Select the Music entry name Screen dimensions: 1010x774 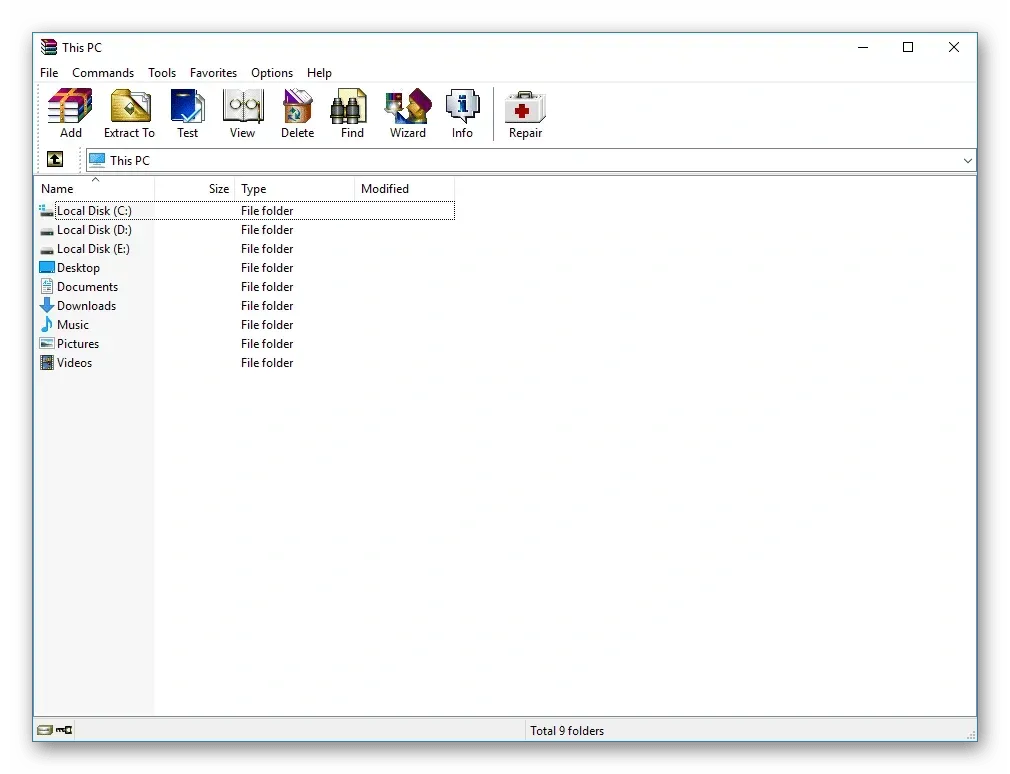[73, 325]
